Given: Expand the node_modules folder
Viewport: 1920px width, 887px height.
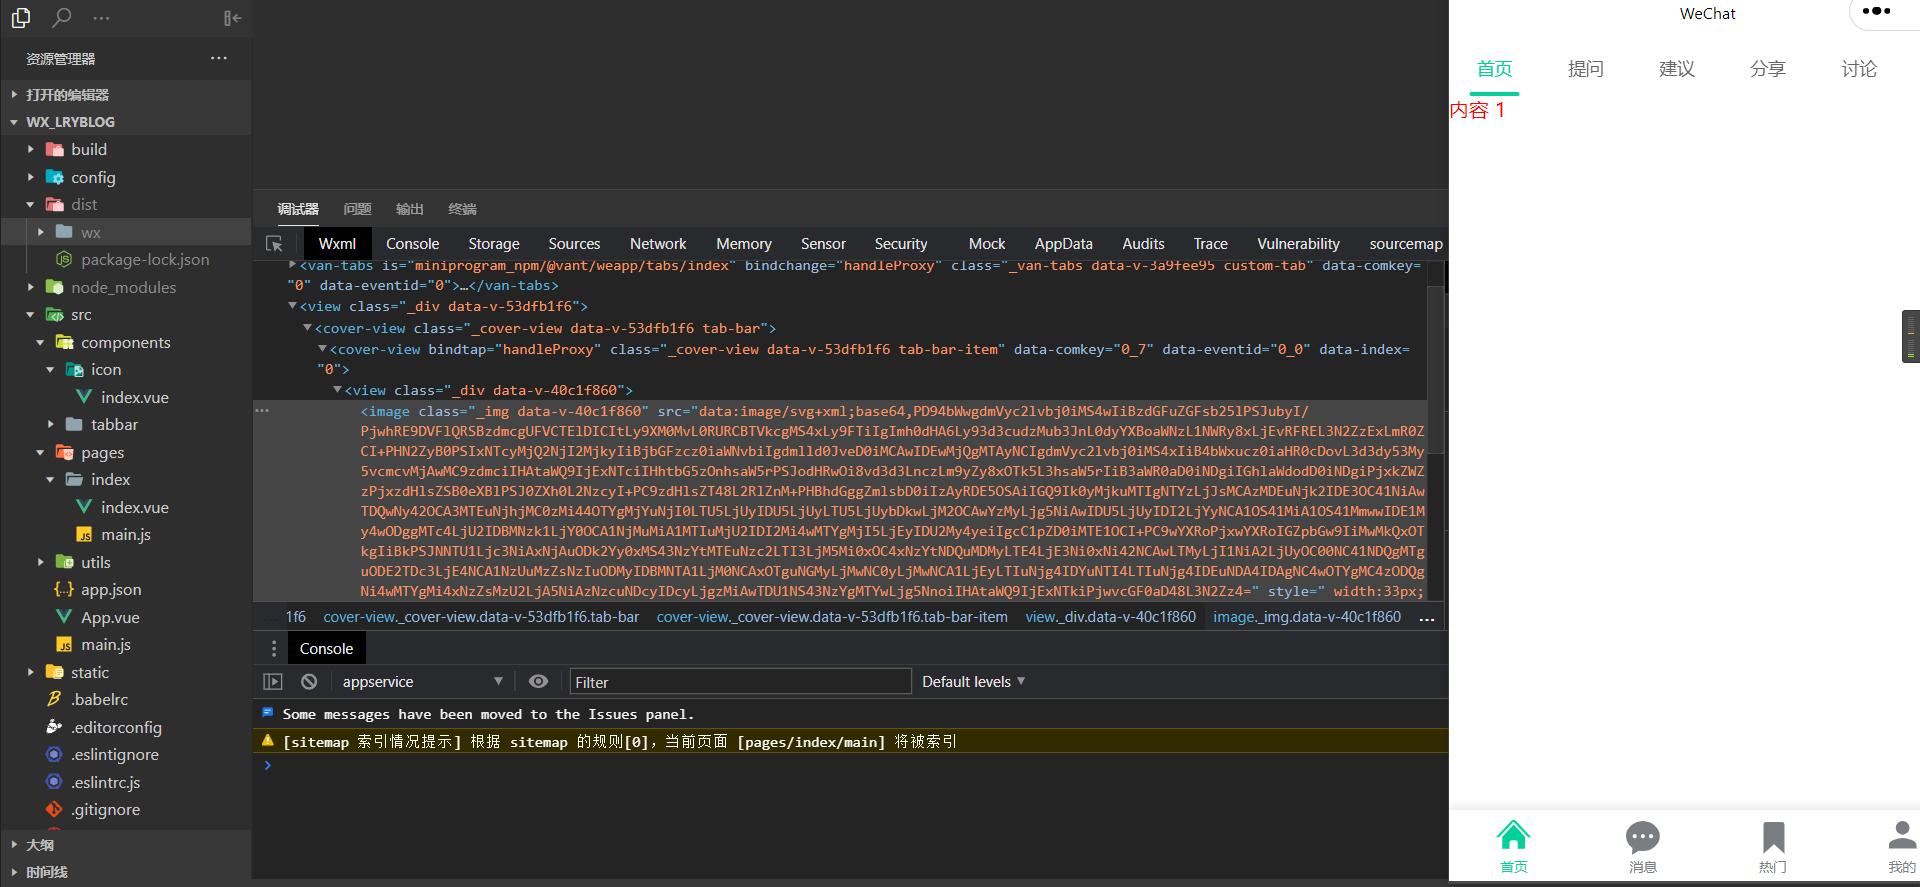Looking at the screenshot, I should 123,288.
